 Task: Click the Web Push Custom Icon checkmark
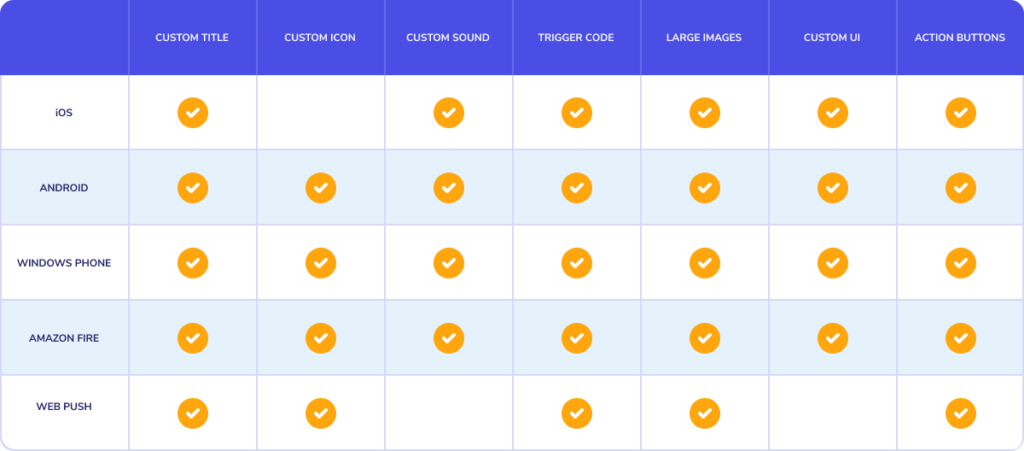point(321,413)
